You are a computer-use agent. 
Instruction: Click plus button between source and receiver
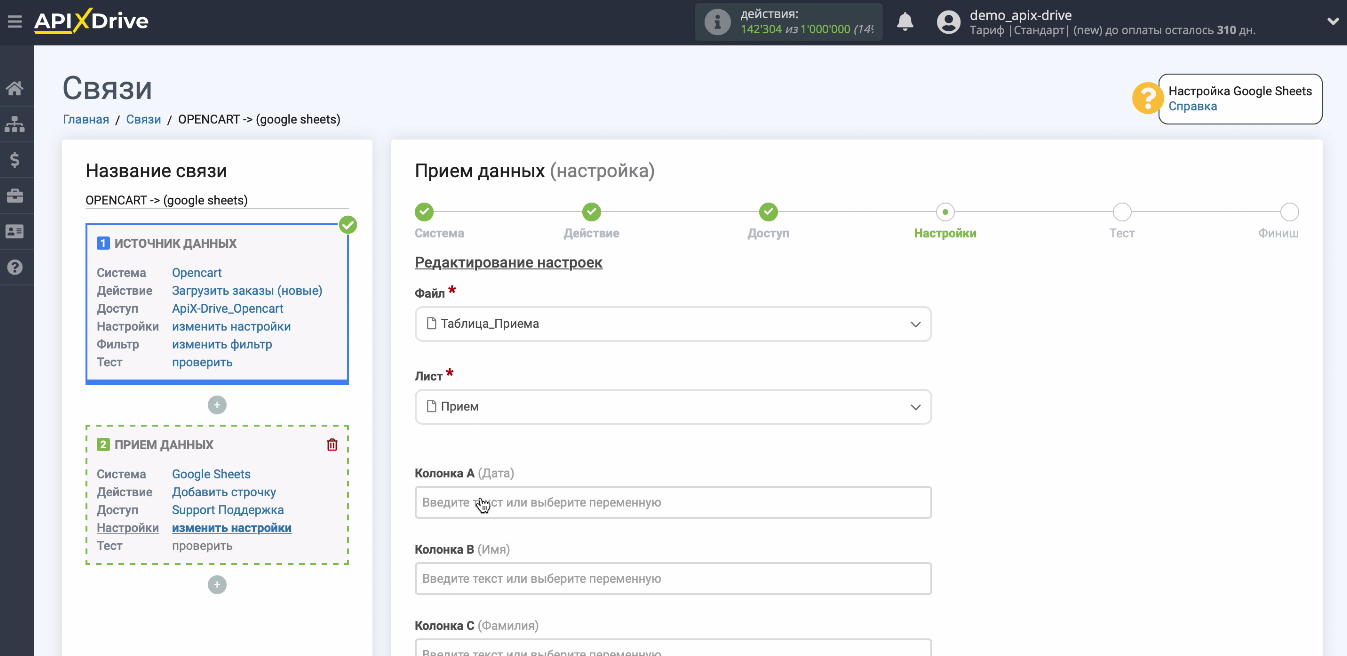coord(217,405)
